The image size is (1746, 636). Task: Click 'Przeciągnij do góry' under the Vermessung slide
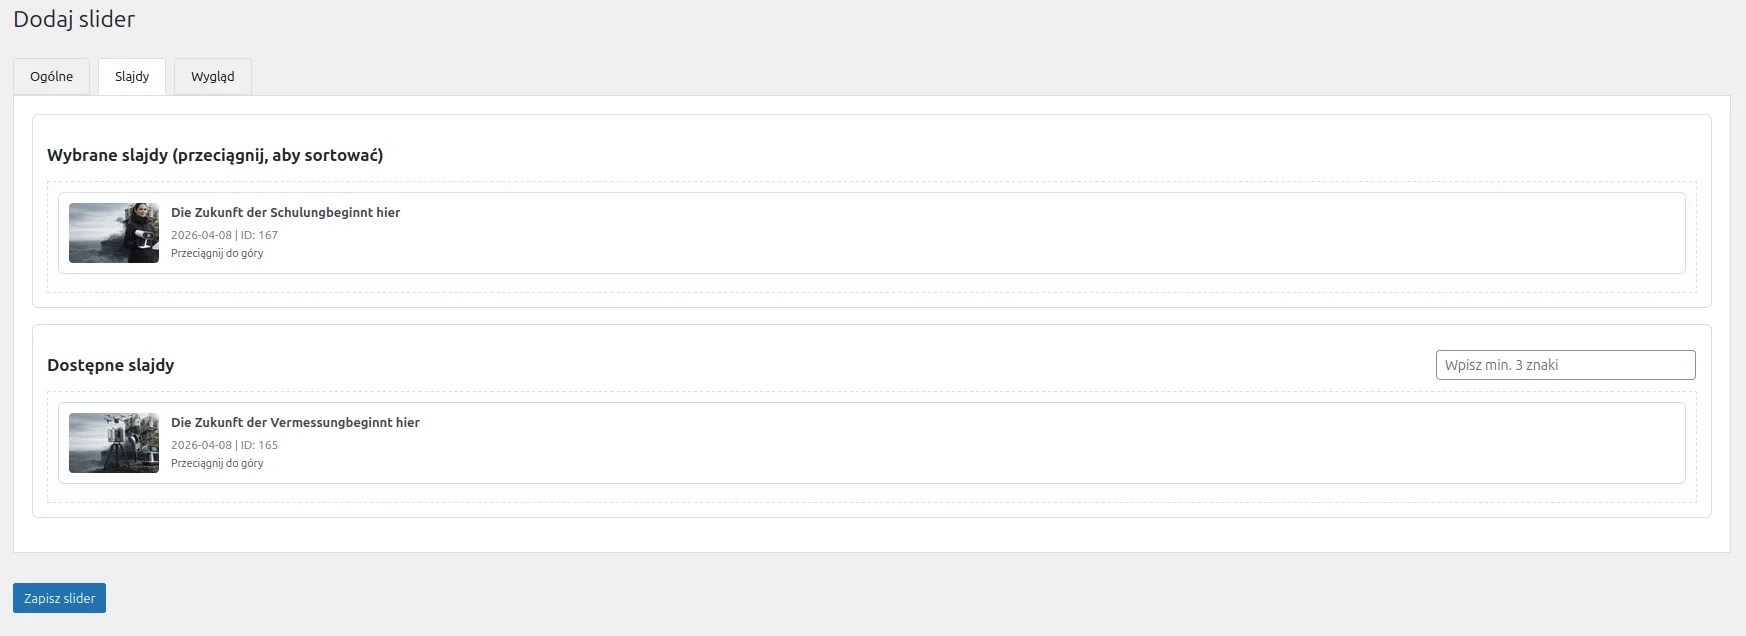[217, 464]
